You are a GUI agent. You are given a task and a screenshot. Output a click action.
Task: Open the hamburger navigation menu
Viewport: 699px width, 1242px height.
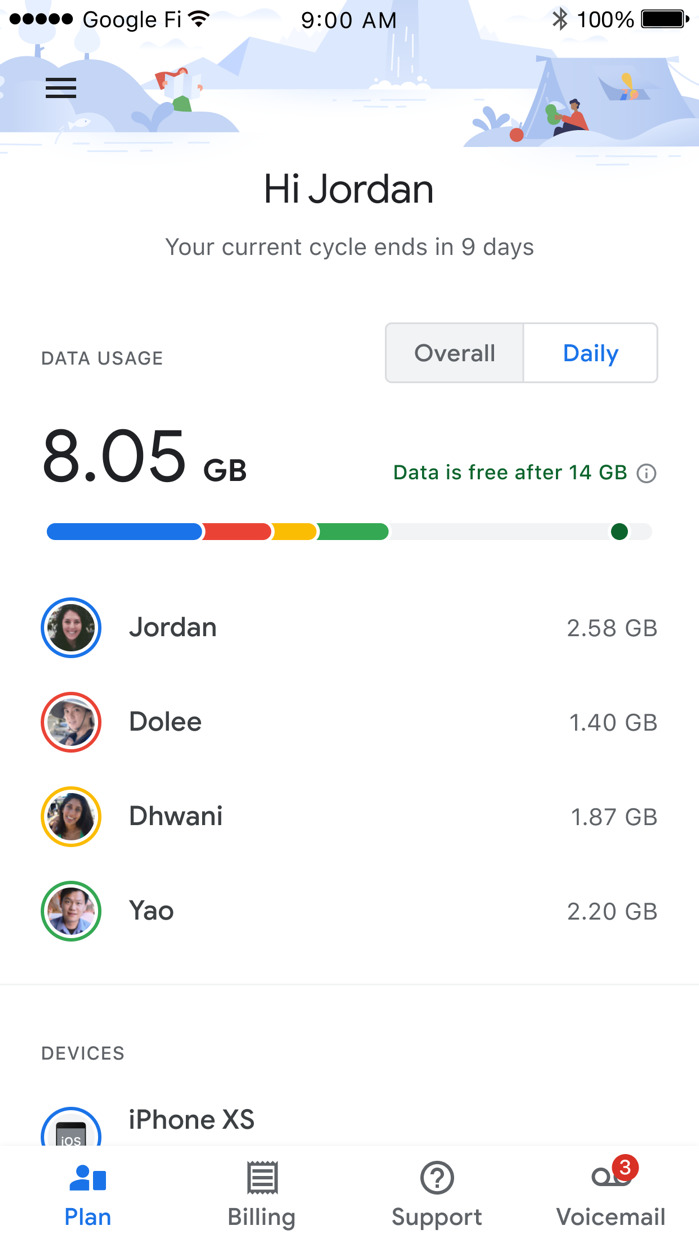click(x=61, y=88)
